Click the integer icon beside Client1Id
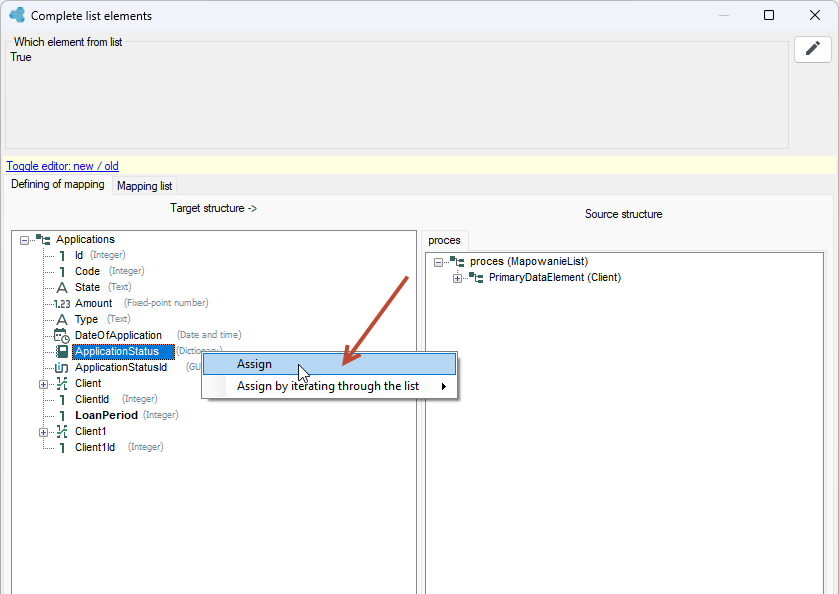Screen dimensions: 839x594 click(62, 447)
